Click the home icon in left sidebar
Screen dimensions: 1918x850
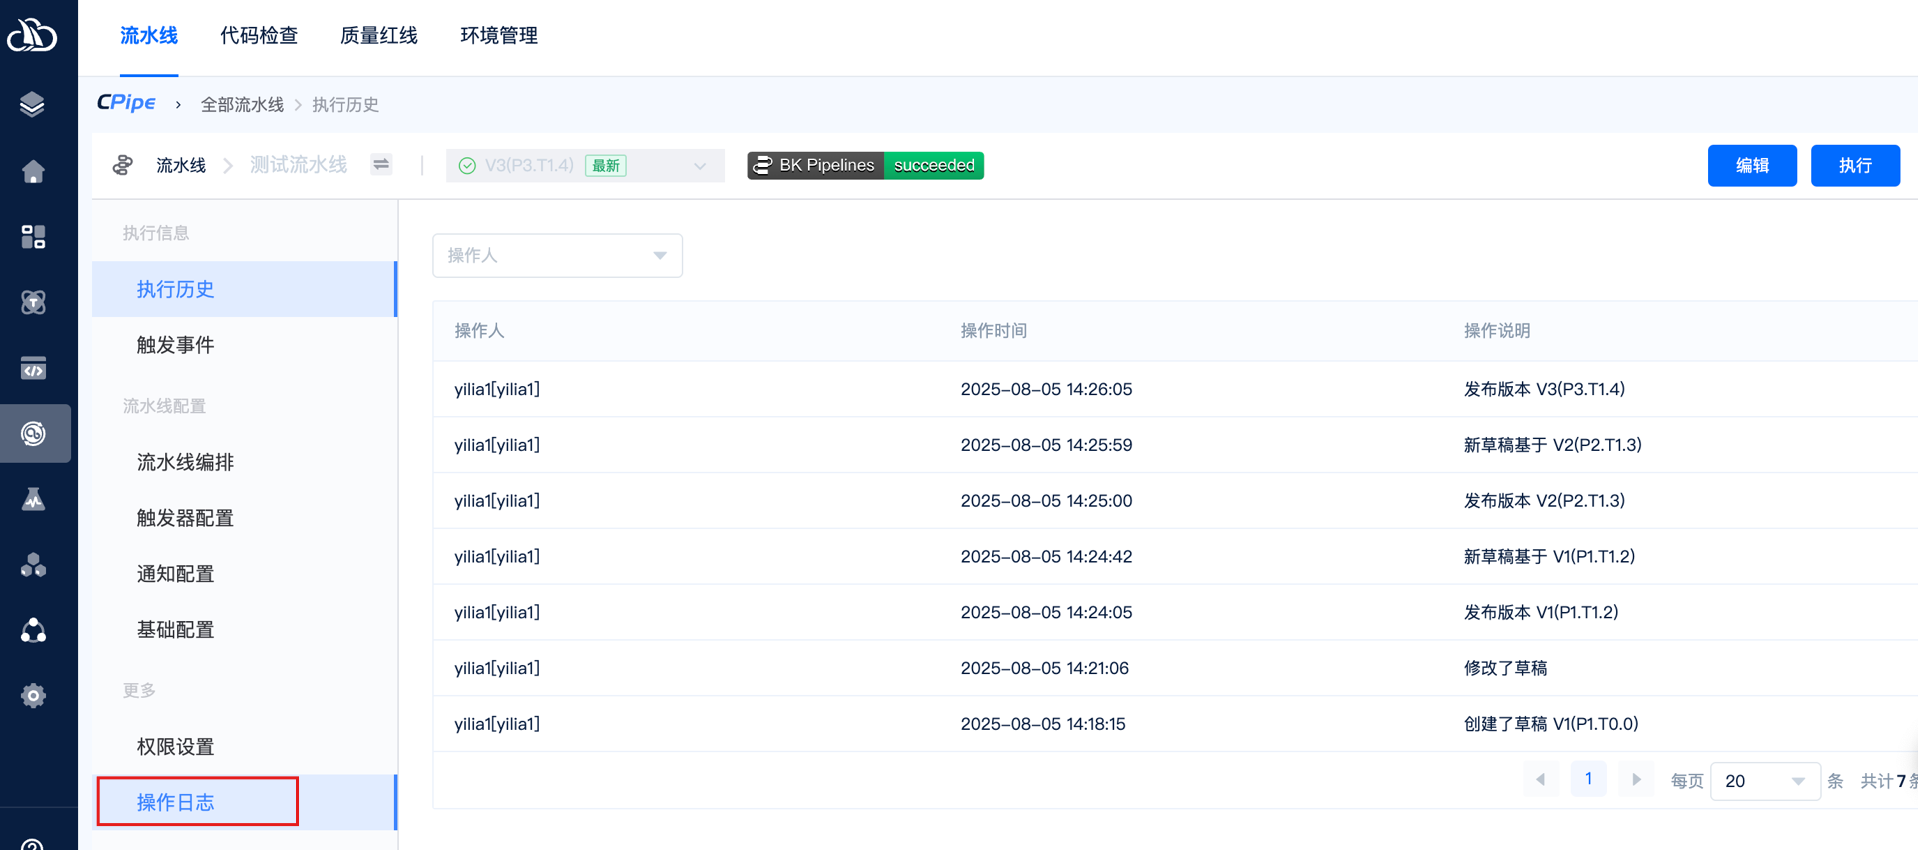[33, 172]
